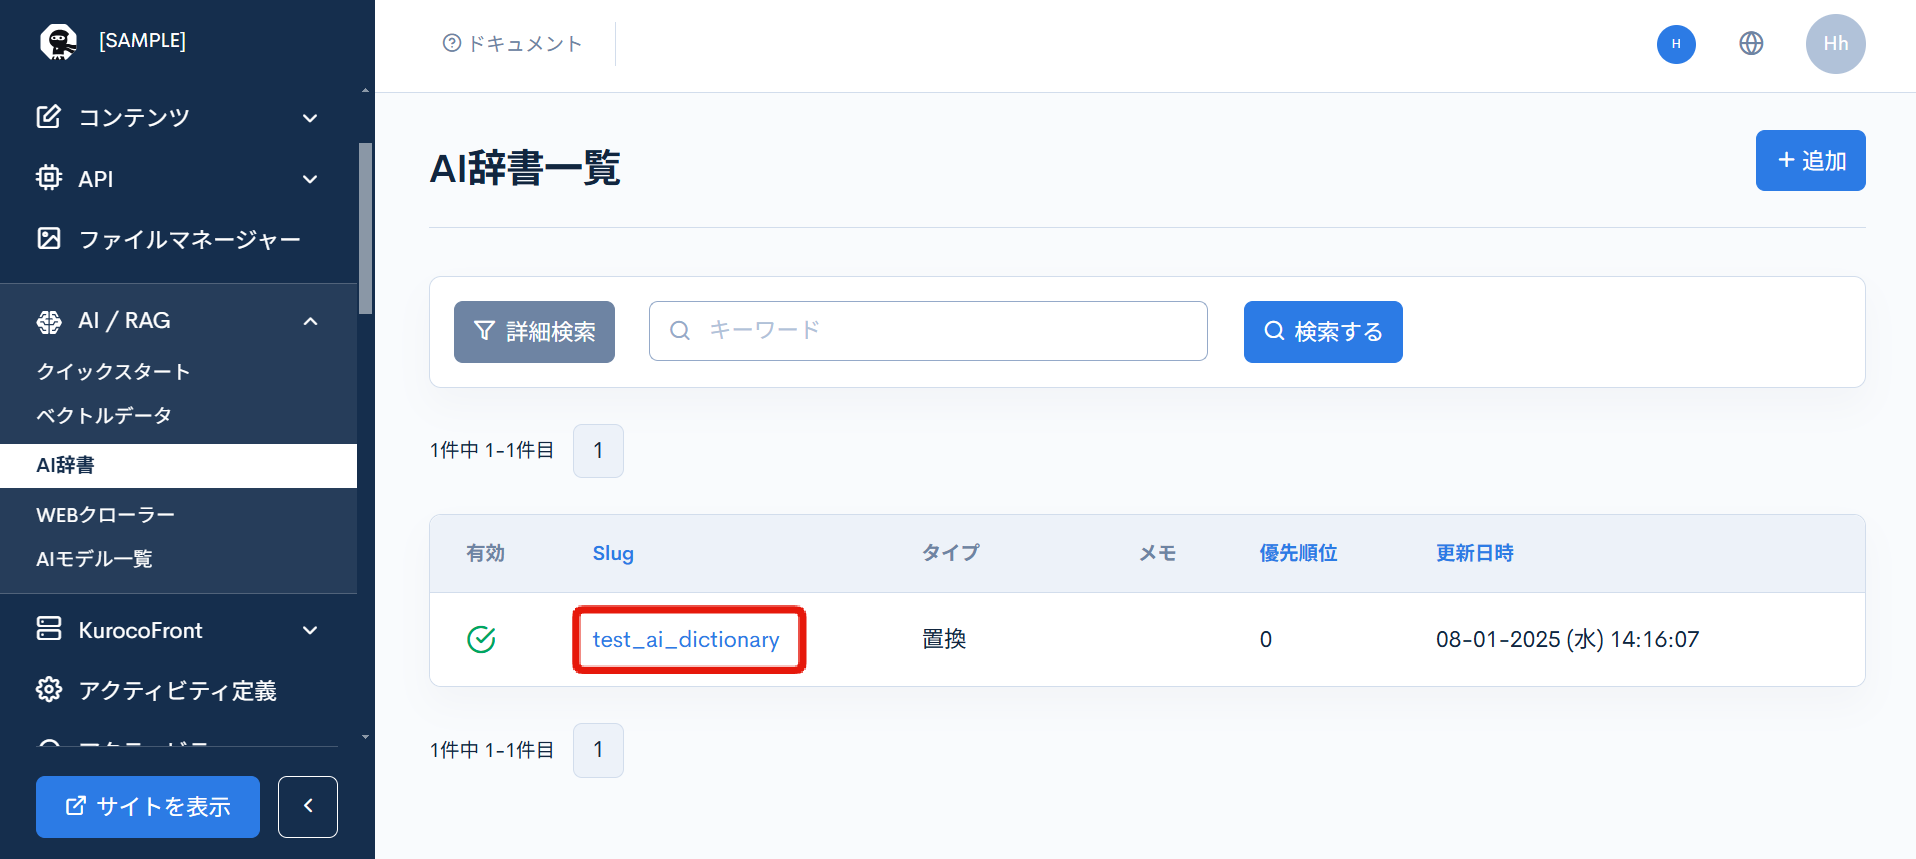Sort by the Slug column header
1916x859 pixels.
tap(613, 553)
